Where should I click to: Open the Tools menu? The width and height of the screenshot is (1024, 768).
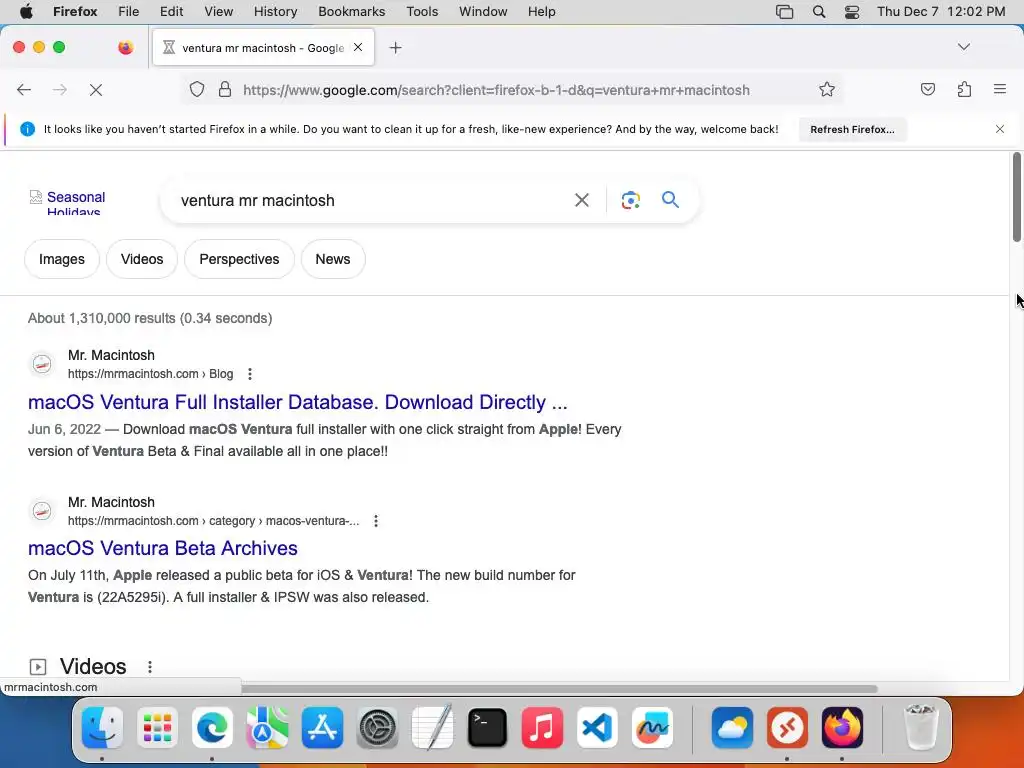coord(422,11)
